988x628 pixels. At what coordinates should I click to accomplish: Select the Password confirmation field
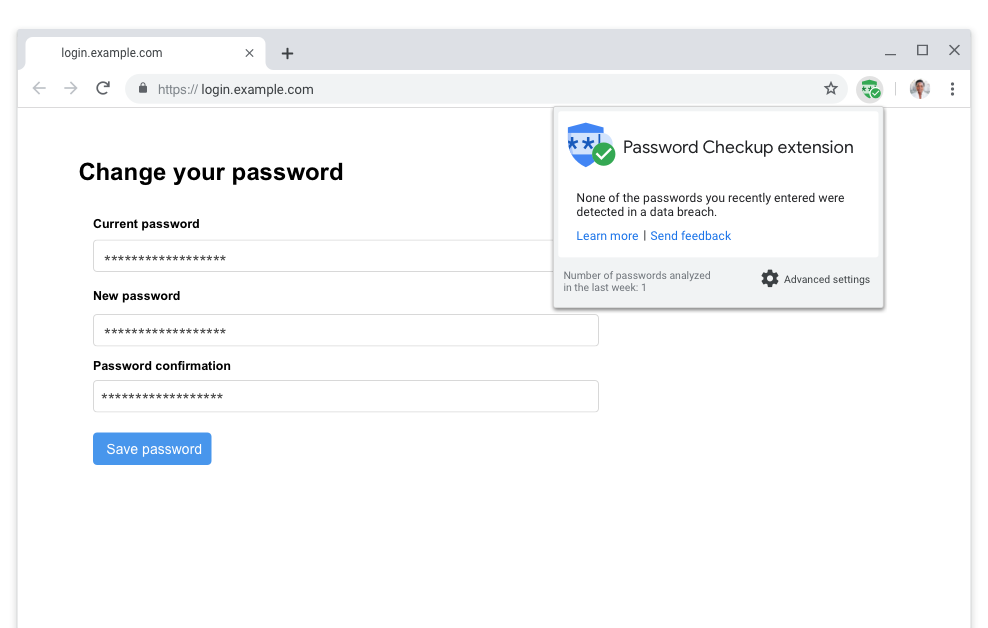coord(345,396)
